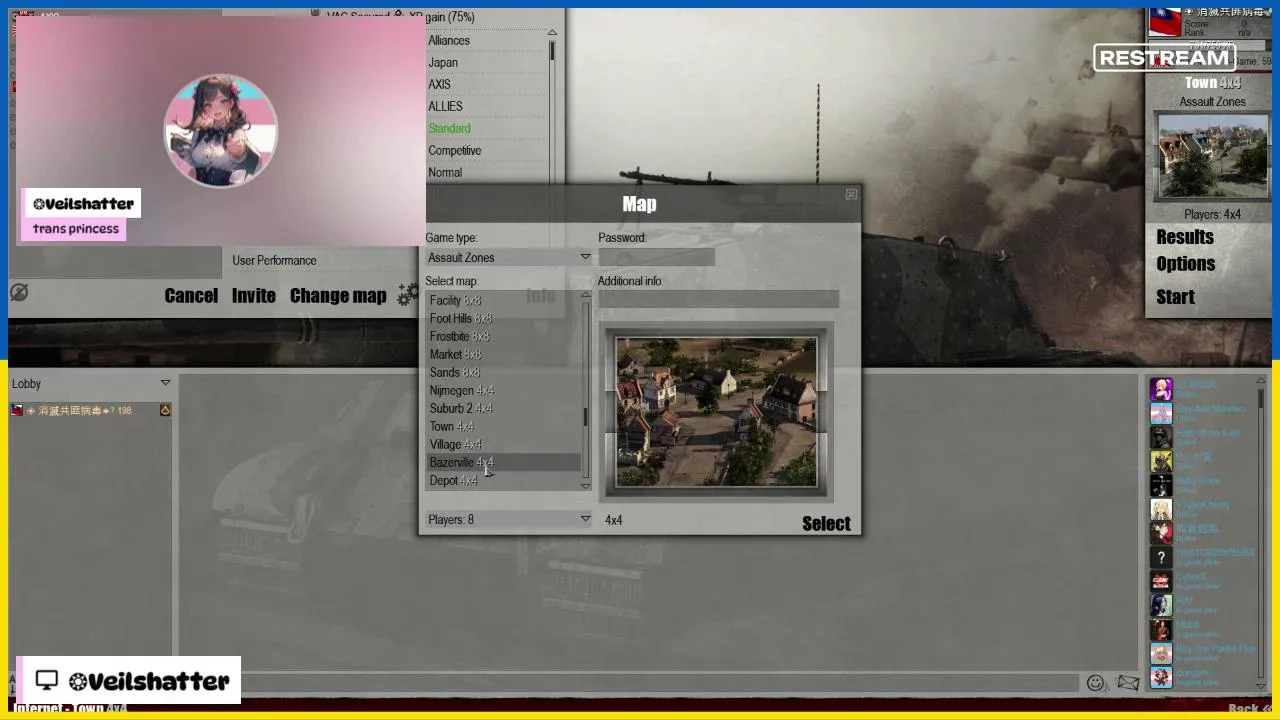Open the Results menu item

1185,237
